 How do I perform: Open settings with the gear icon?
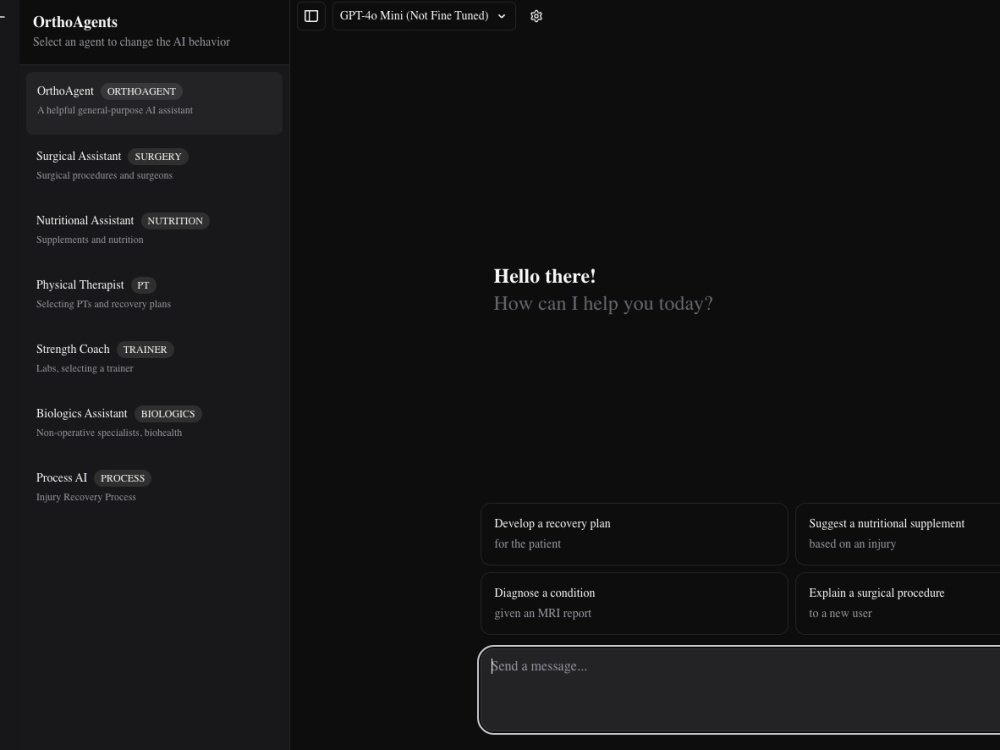pos(536,16)
